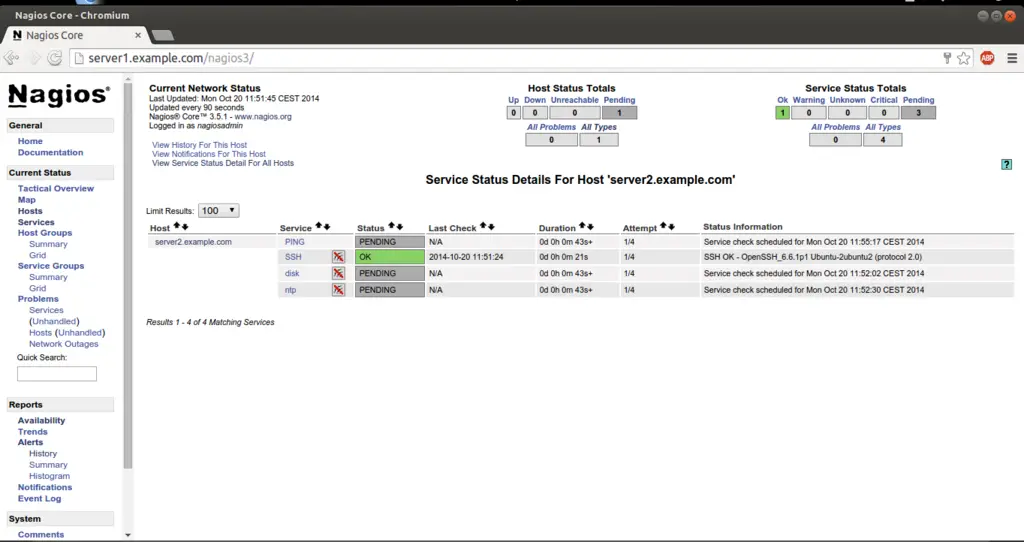Open Alerts Histogram
The width and height of the screenshot is (1024, 542).
click(x=49, y=476)
